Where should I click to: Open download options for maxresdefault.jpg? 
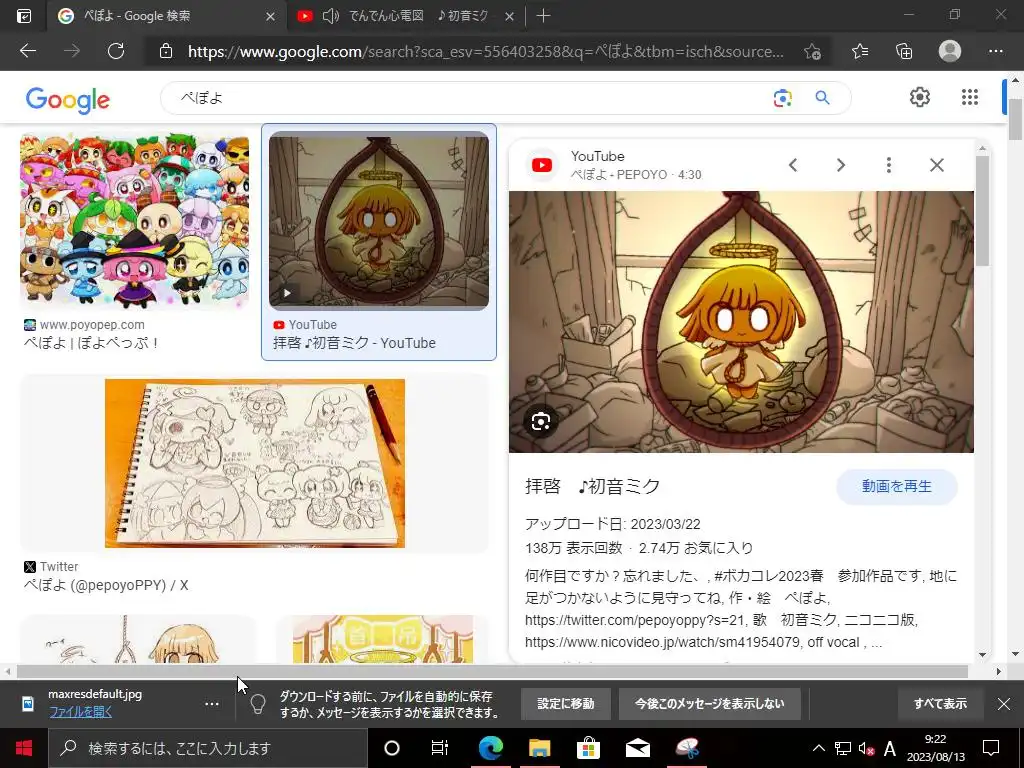point(212,704)
